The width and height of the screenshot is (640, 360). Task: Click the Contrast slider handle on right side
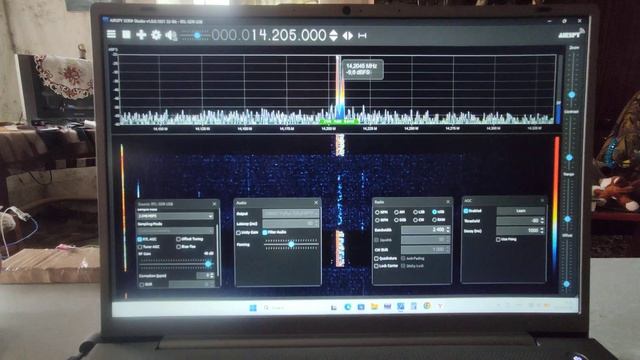point(569,157)
